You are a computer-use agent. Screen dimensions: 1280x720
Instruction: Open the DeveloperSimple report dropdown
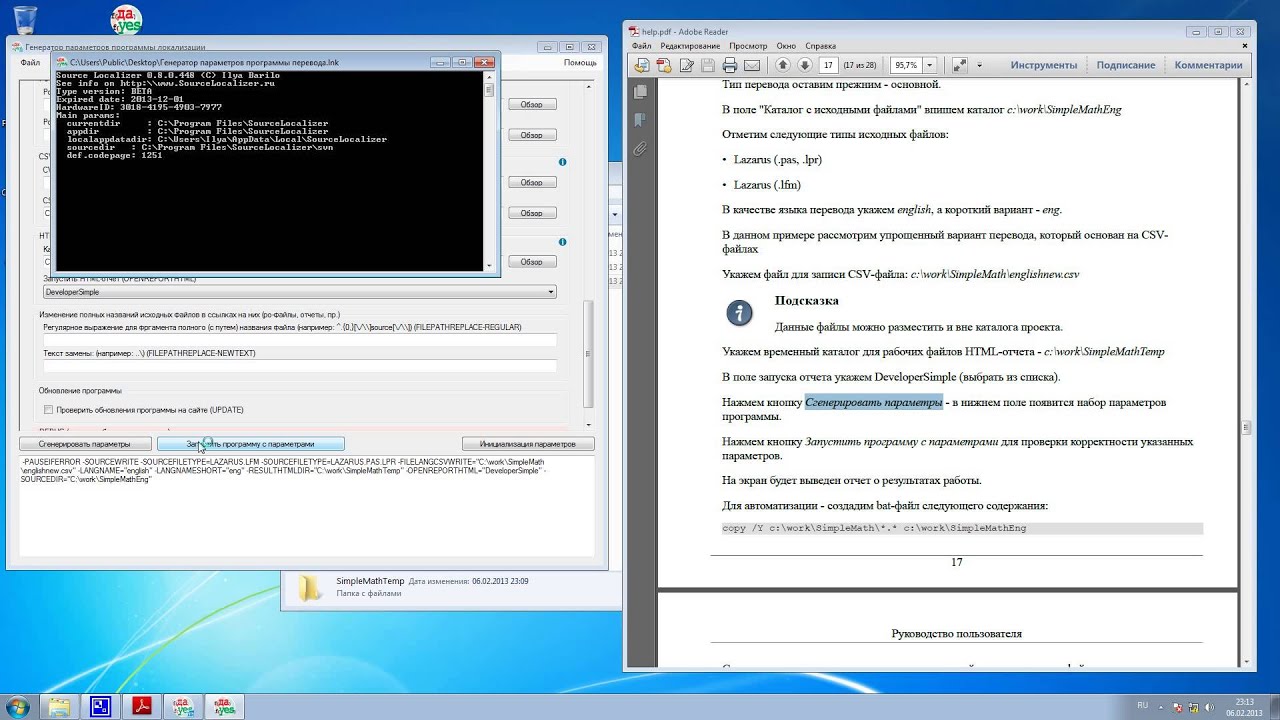tap(299, 292)
